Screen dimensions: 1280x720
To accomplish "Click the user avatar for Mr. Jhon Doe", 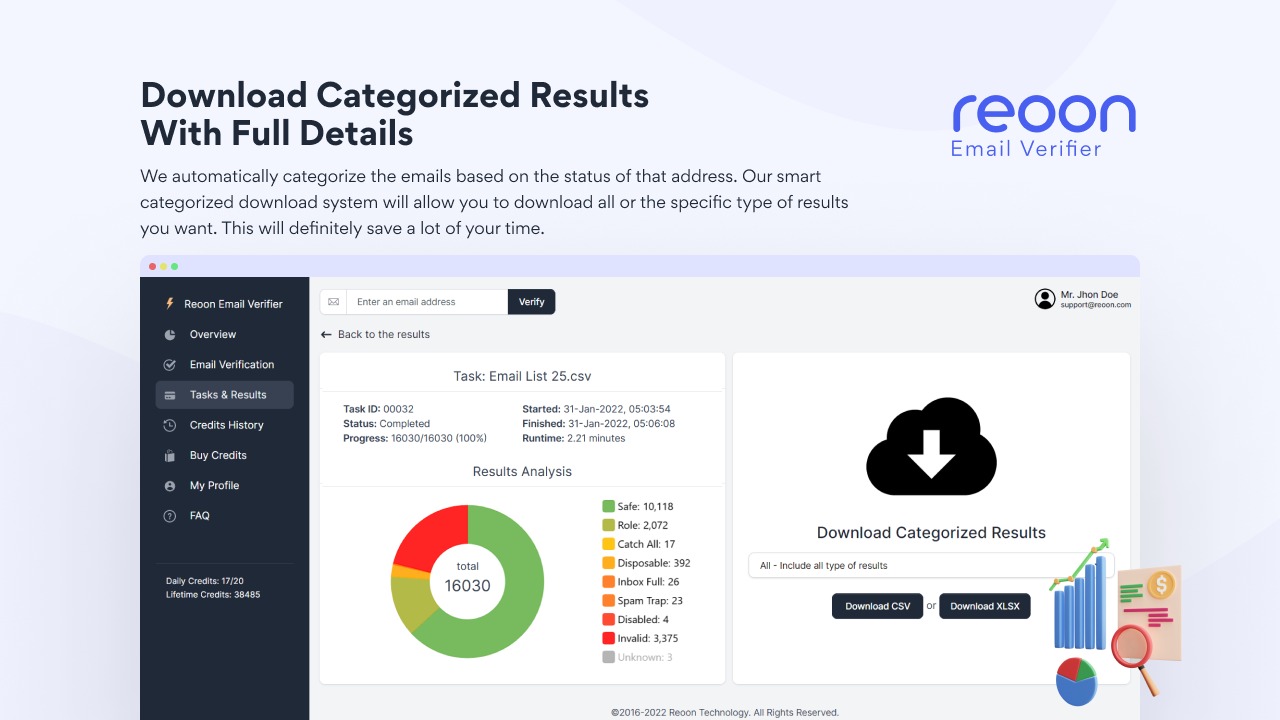I will pos(1044,298).
